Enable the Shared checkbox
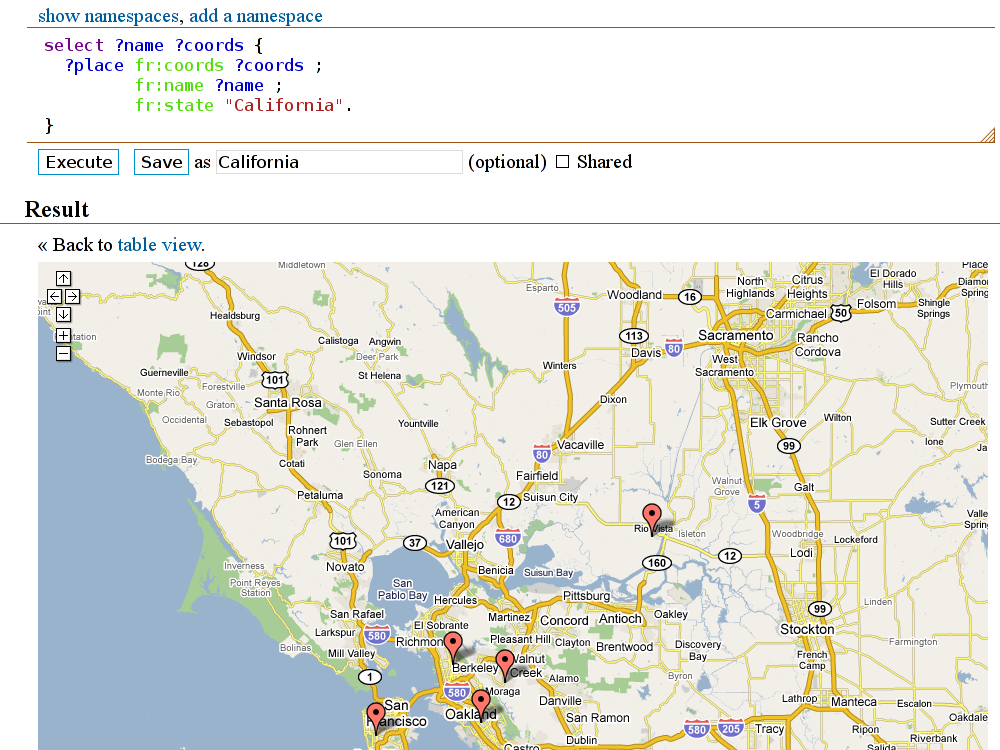This screenshot has height=750, width=1000. click(562, 162)
